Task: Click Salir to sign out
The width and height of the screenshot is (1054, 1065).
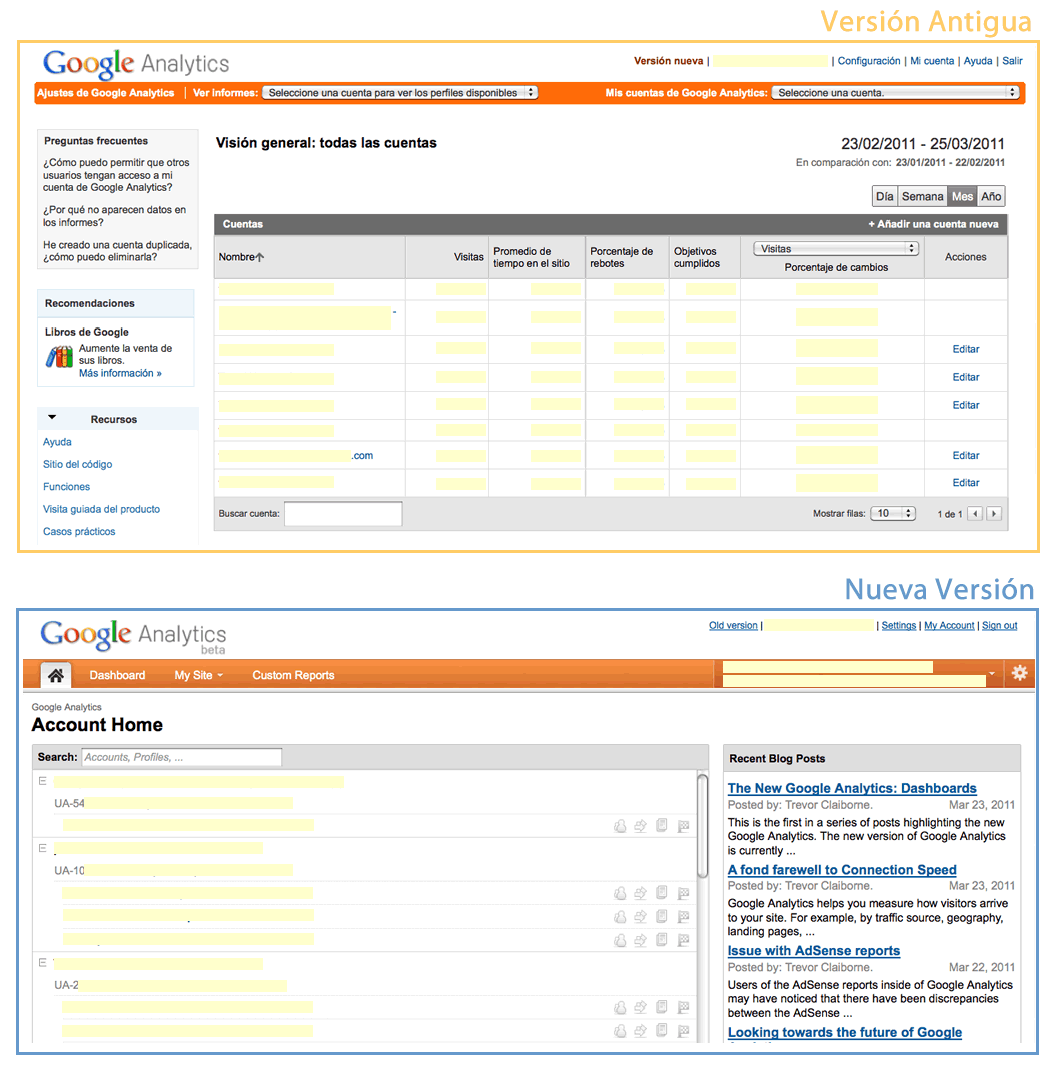Action: tap(1012, 61)
